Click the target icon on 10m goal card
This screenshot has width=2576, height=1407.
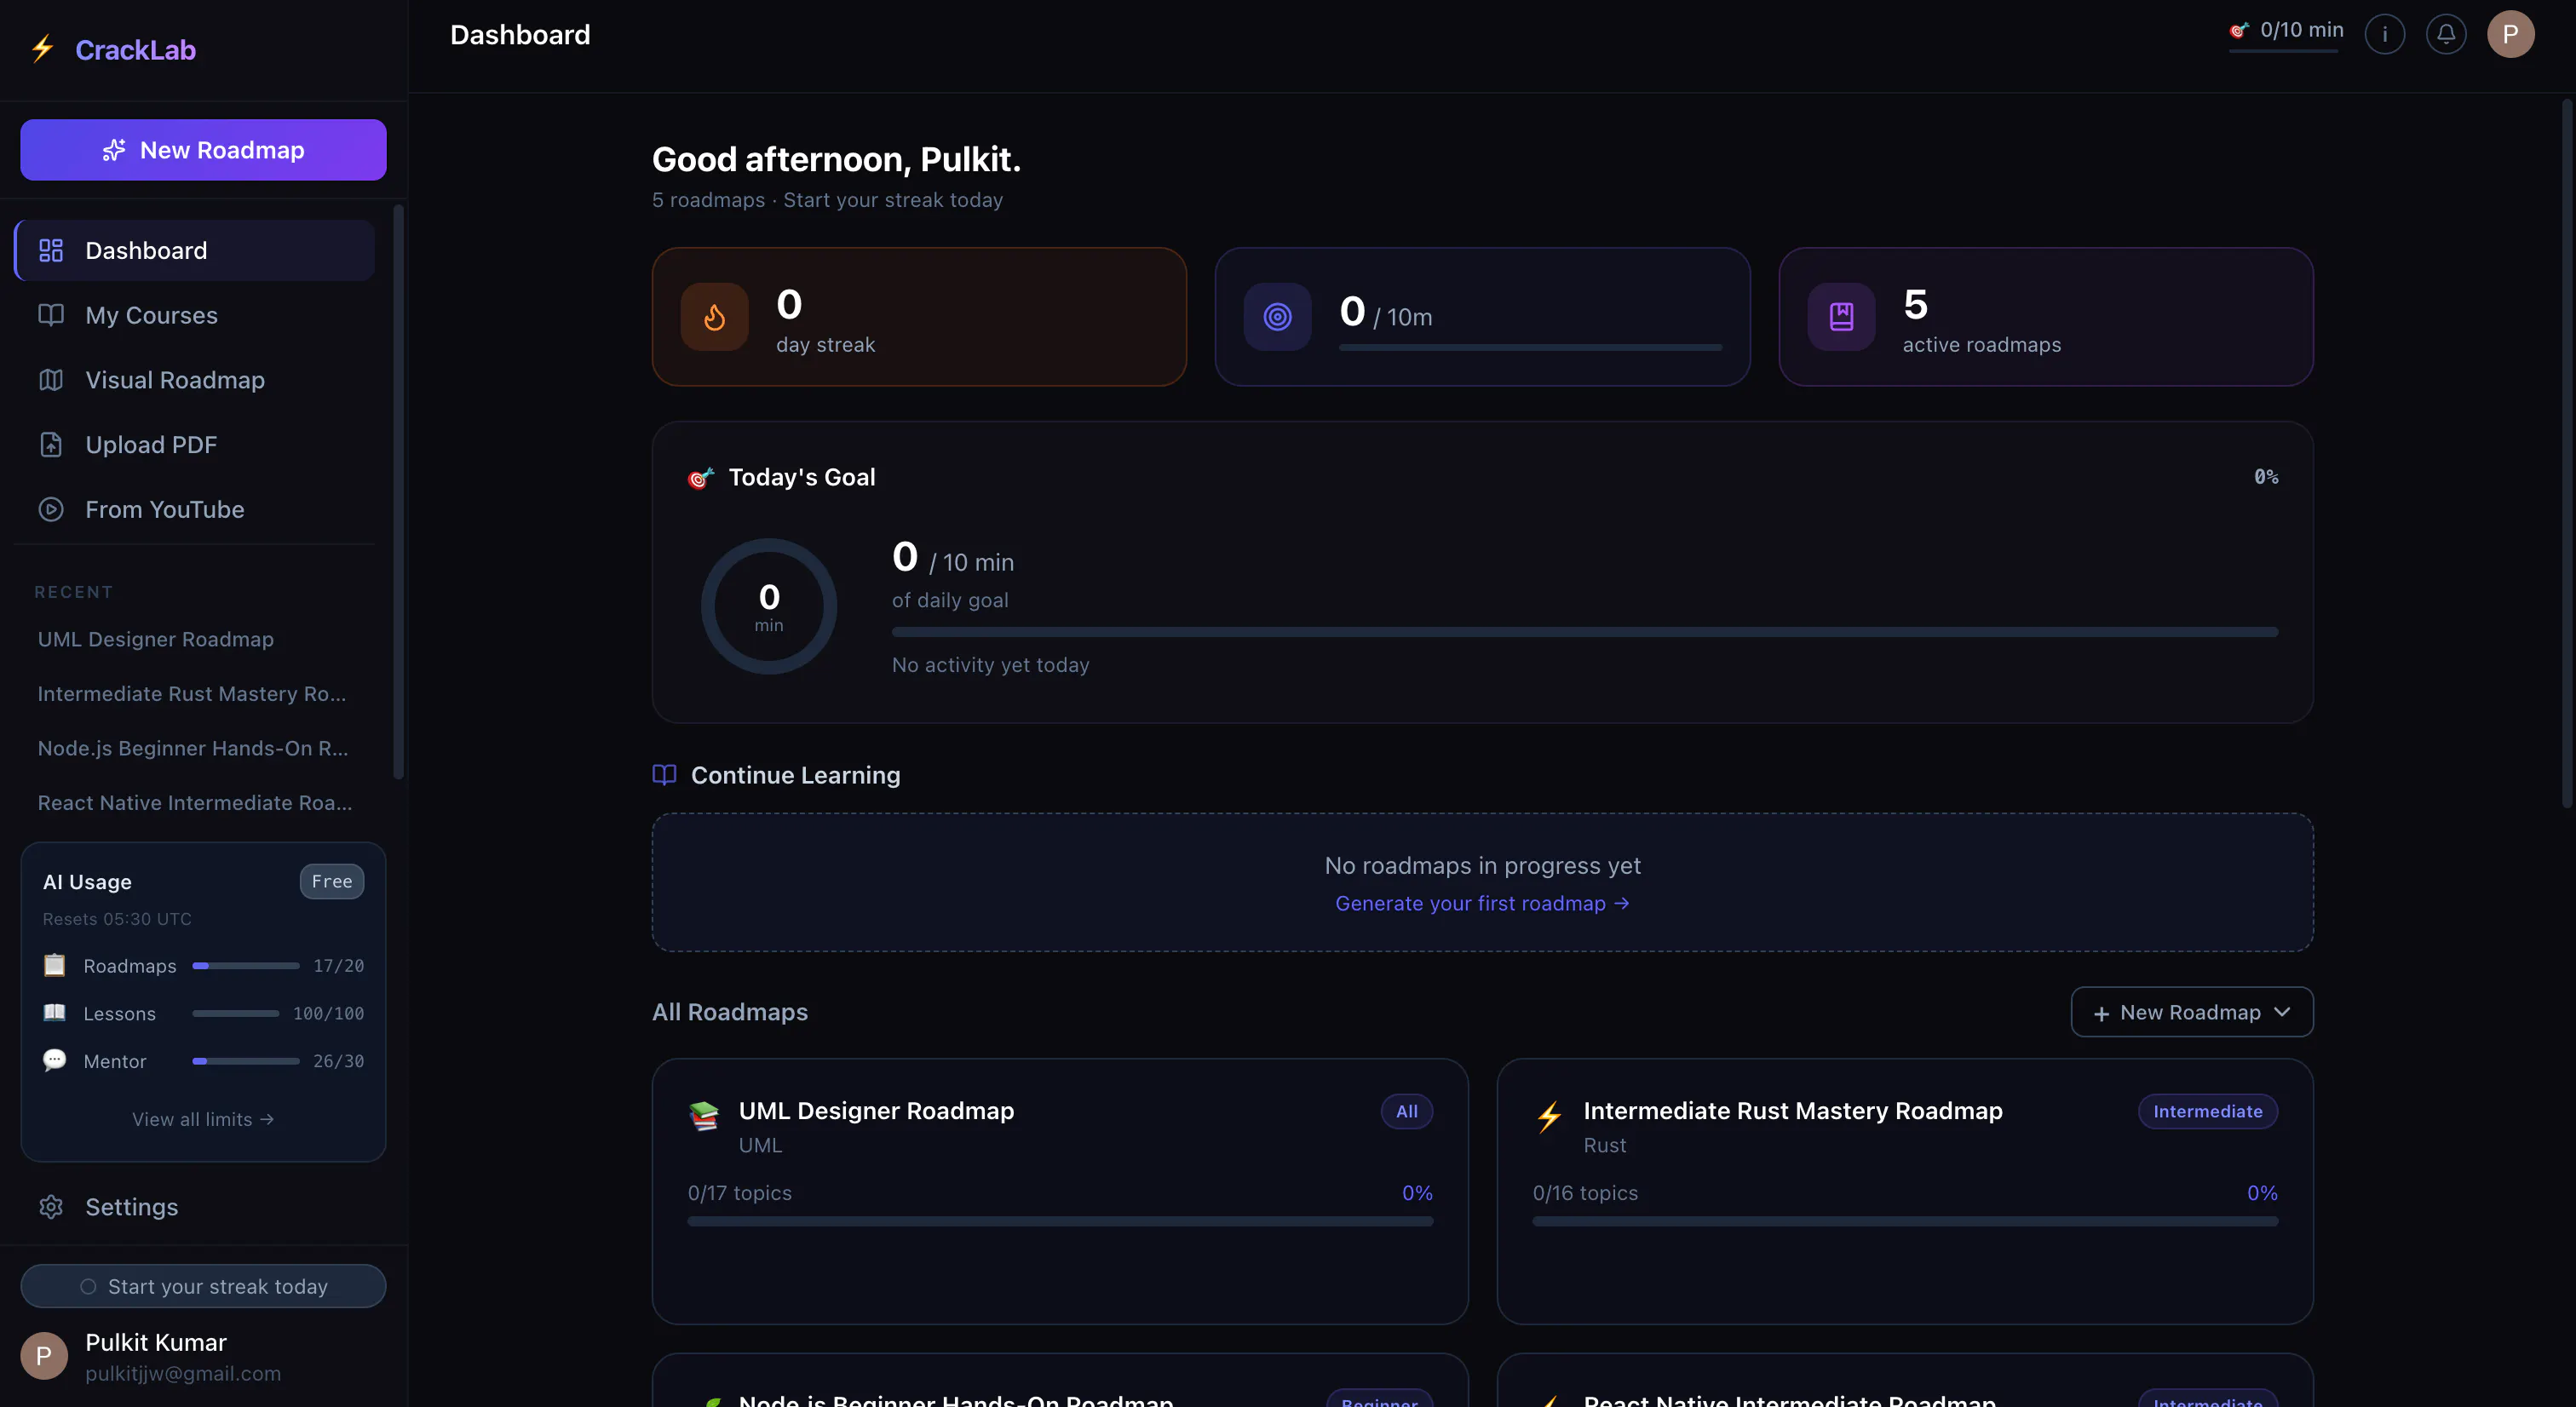point(1277,317)
